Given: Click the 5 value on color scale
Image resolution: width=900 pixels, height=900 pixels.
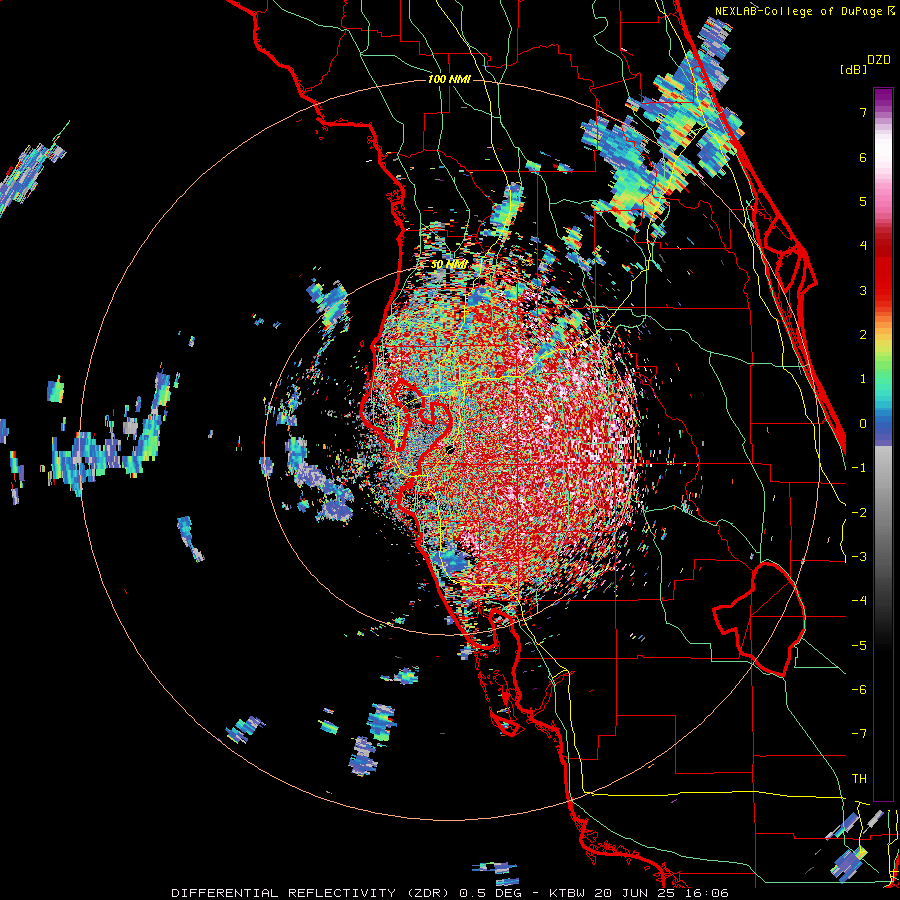Looking at the screenshot, I should pos(863,201).
